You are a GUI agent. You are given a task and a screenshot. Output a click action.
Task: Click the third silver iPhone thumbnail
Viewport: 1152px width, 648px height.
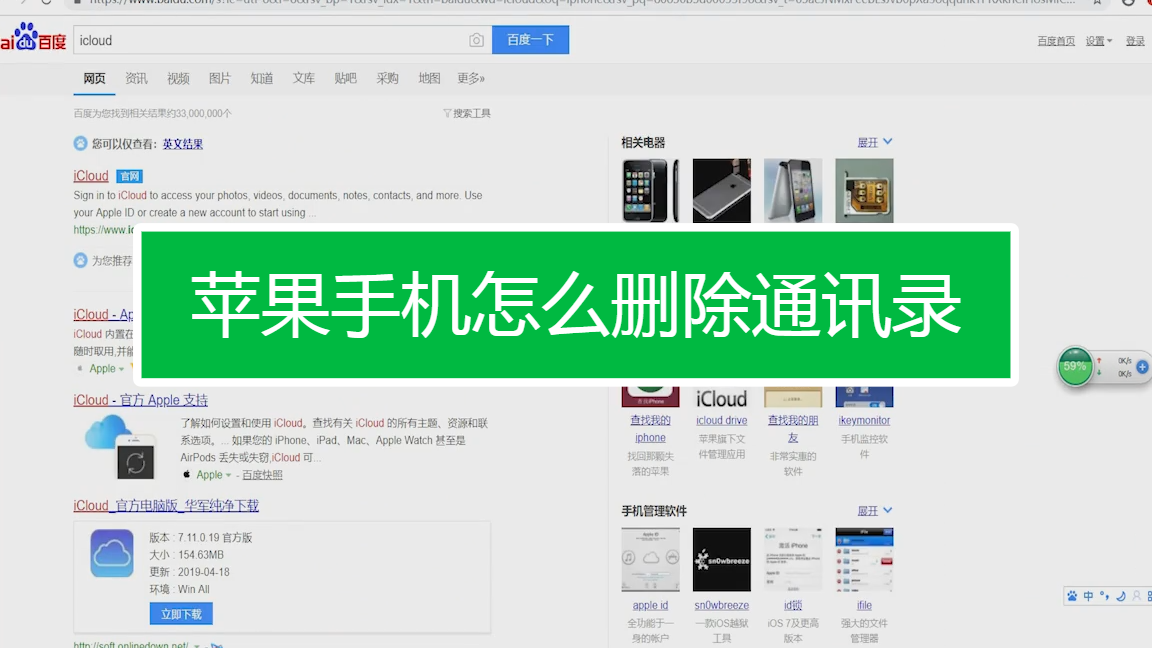click(793, 190)
